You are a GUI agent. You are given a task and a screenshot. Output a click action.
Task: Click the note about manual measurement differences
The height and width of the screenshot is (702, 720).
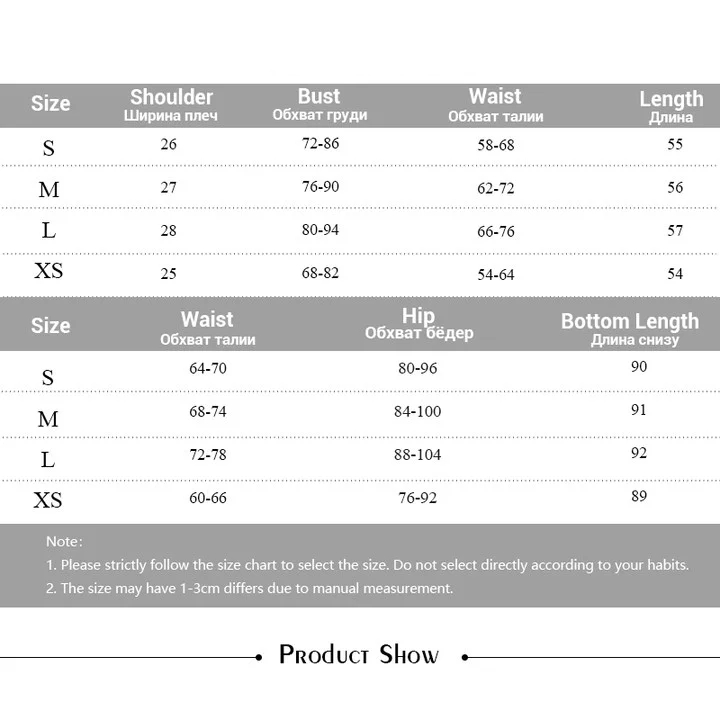click(249, 588)
